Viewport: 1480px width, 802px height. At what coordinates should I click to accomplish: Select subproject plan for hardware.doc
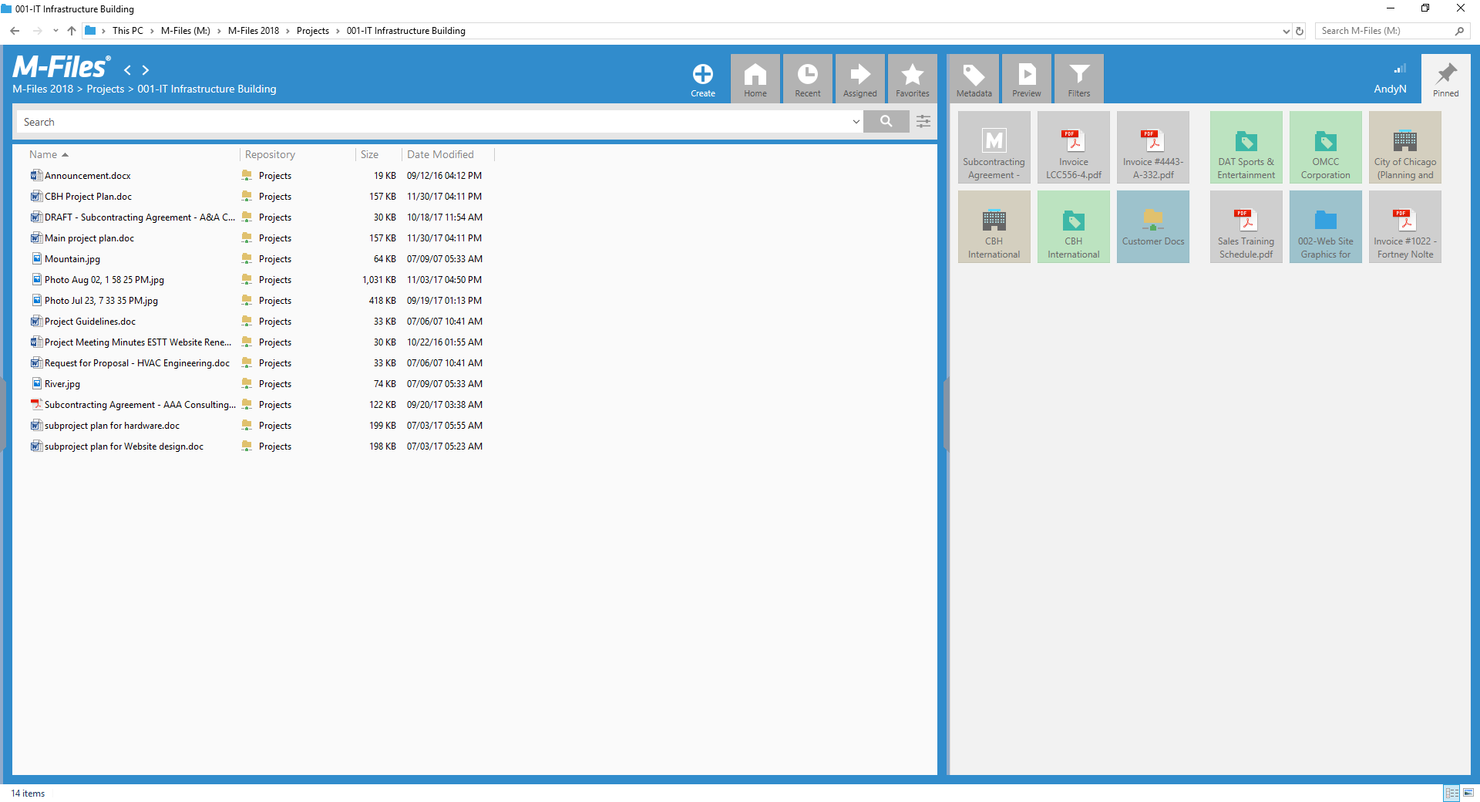[112, 426]
